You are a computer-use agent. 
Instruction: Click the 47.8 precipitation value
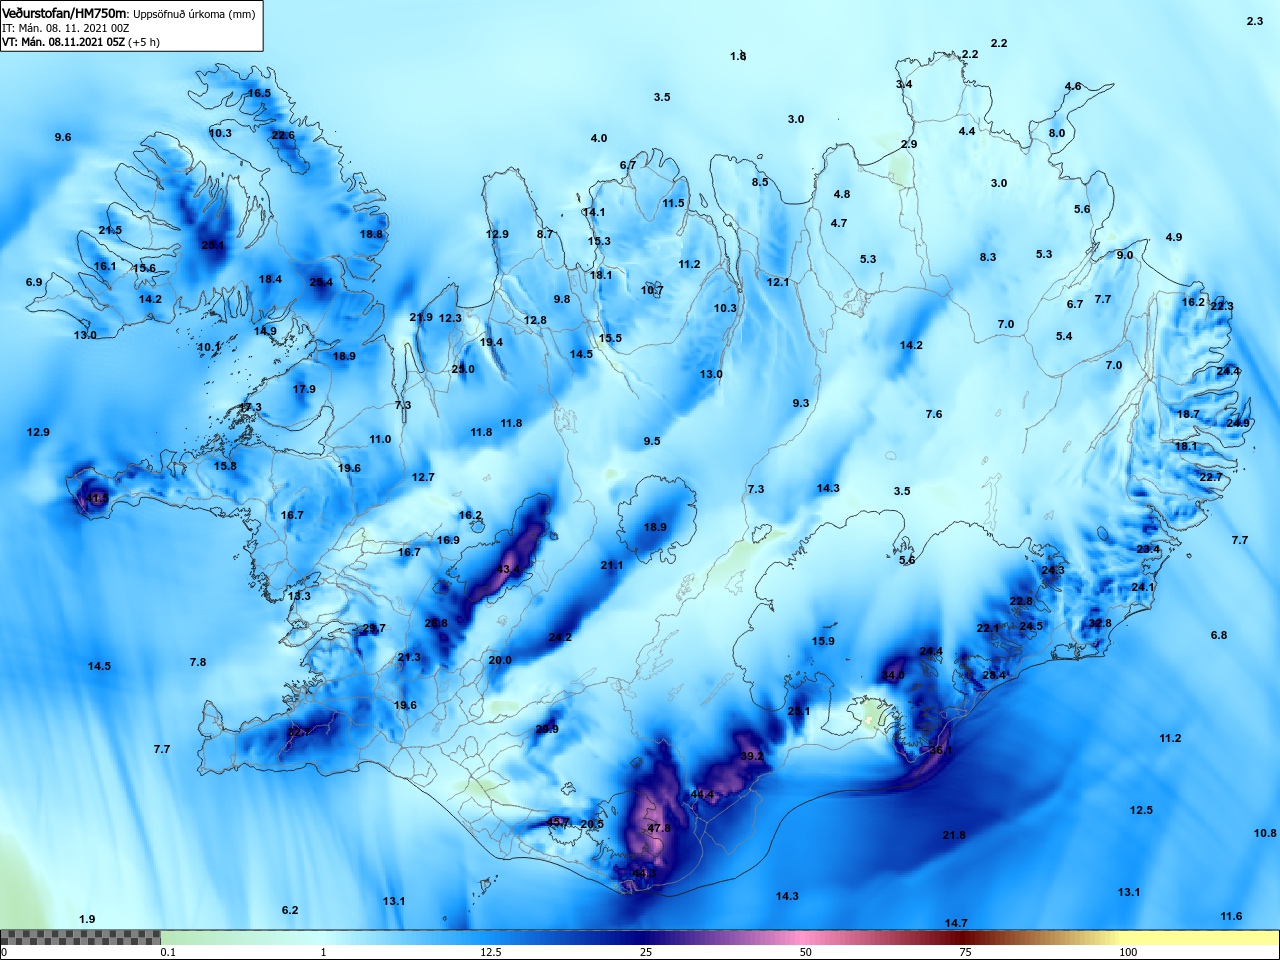[659, 829]
